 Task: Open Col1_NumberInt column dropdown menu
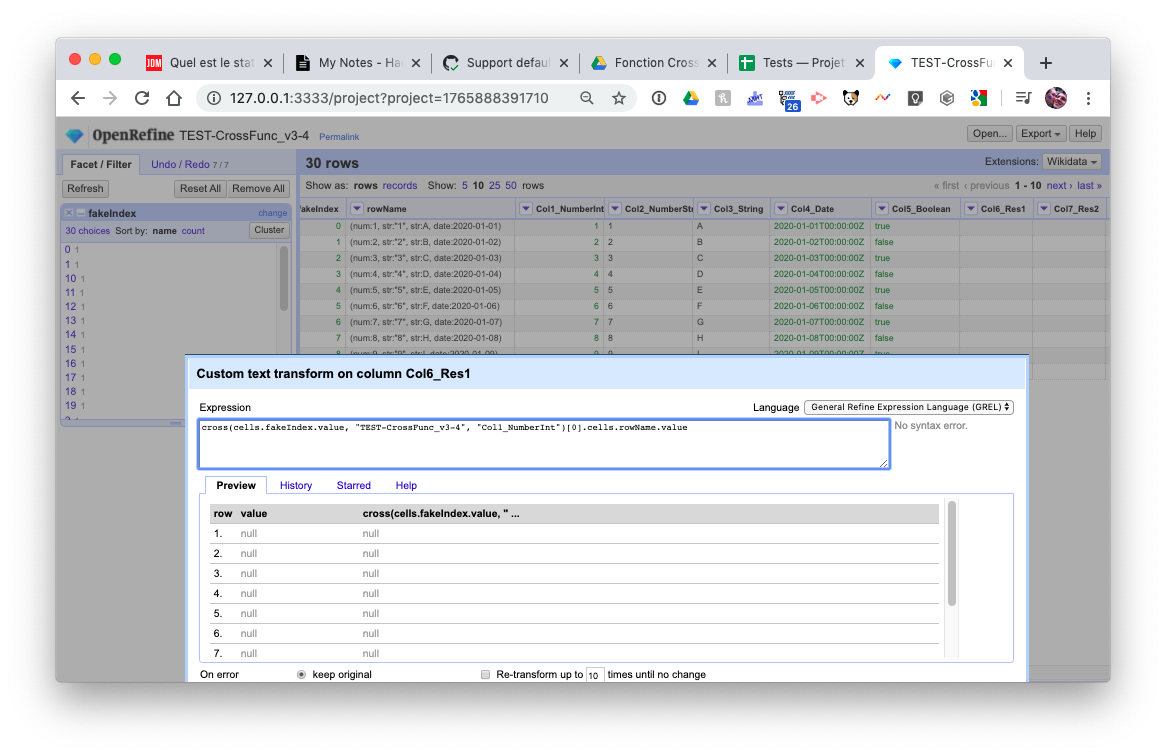[x=526, y=209]
